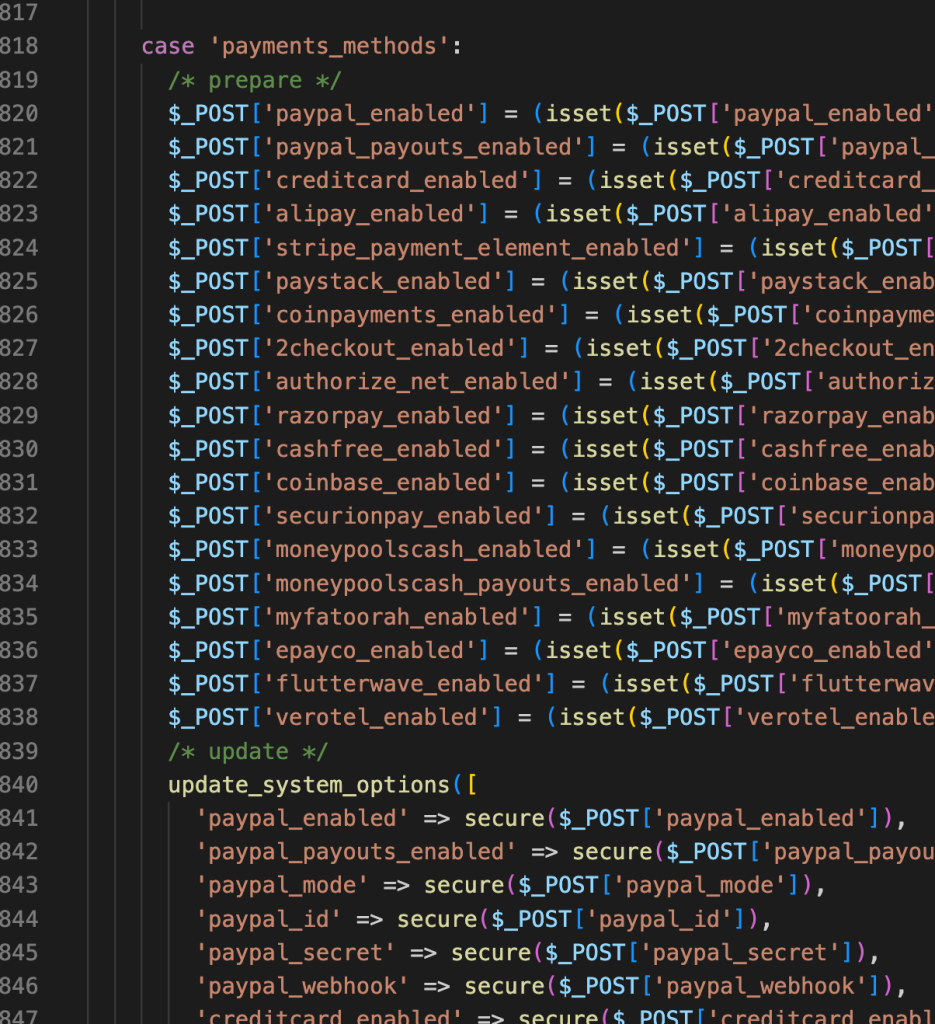Click 'moneypoolscash_payouts_enabled' on line 834
The image size is (935, 1024).
tap(477, 583)
